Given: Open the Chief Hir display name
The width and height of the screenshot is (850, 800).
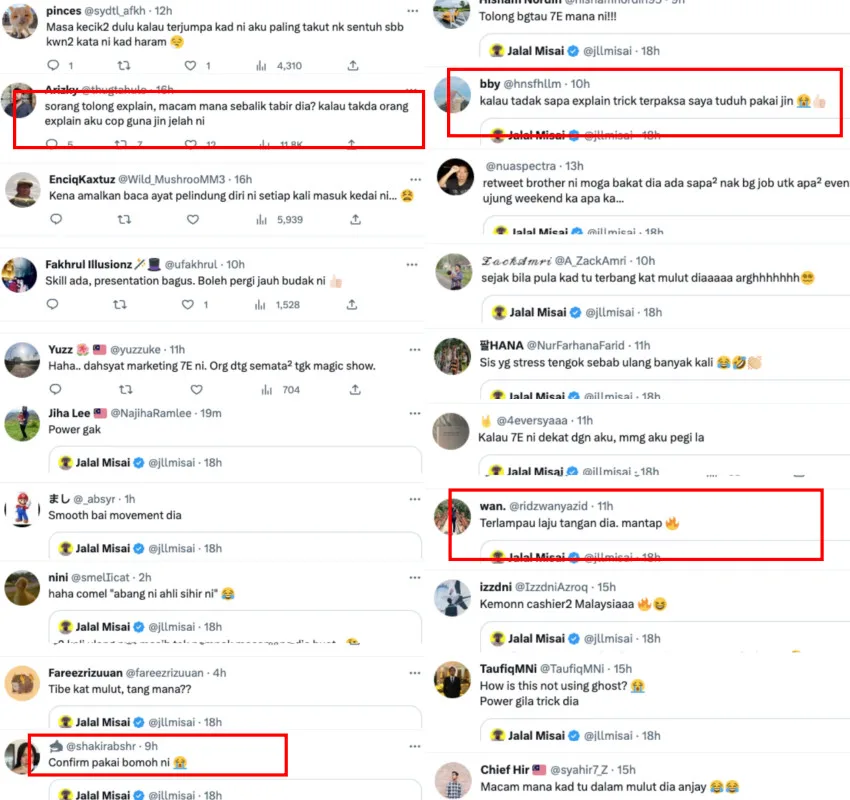Looking at the screenshot, I should point(504,770).
